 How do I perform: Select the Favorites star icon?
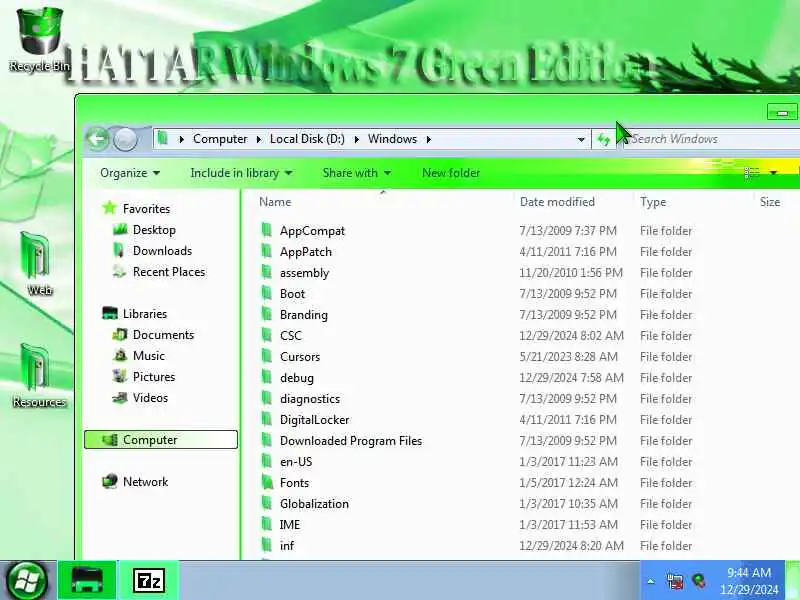pyautogui.click(x=109, y=208)
